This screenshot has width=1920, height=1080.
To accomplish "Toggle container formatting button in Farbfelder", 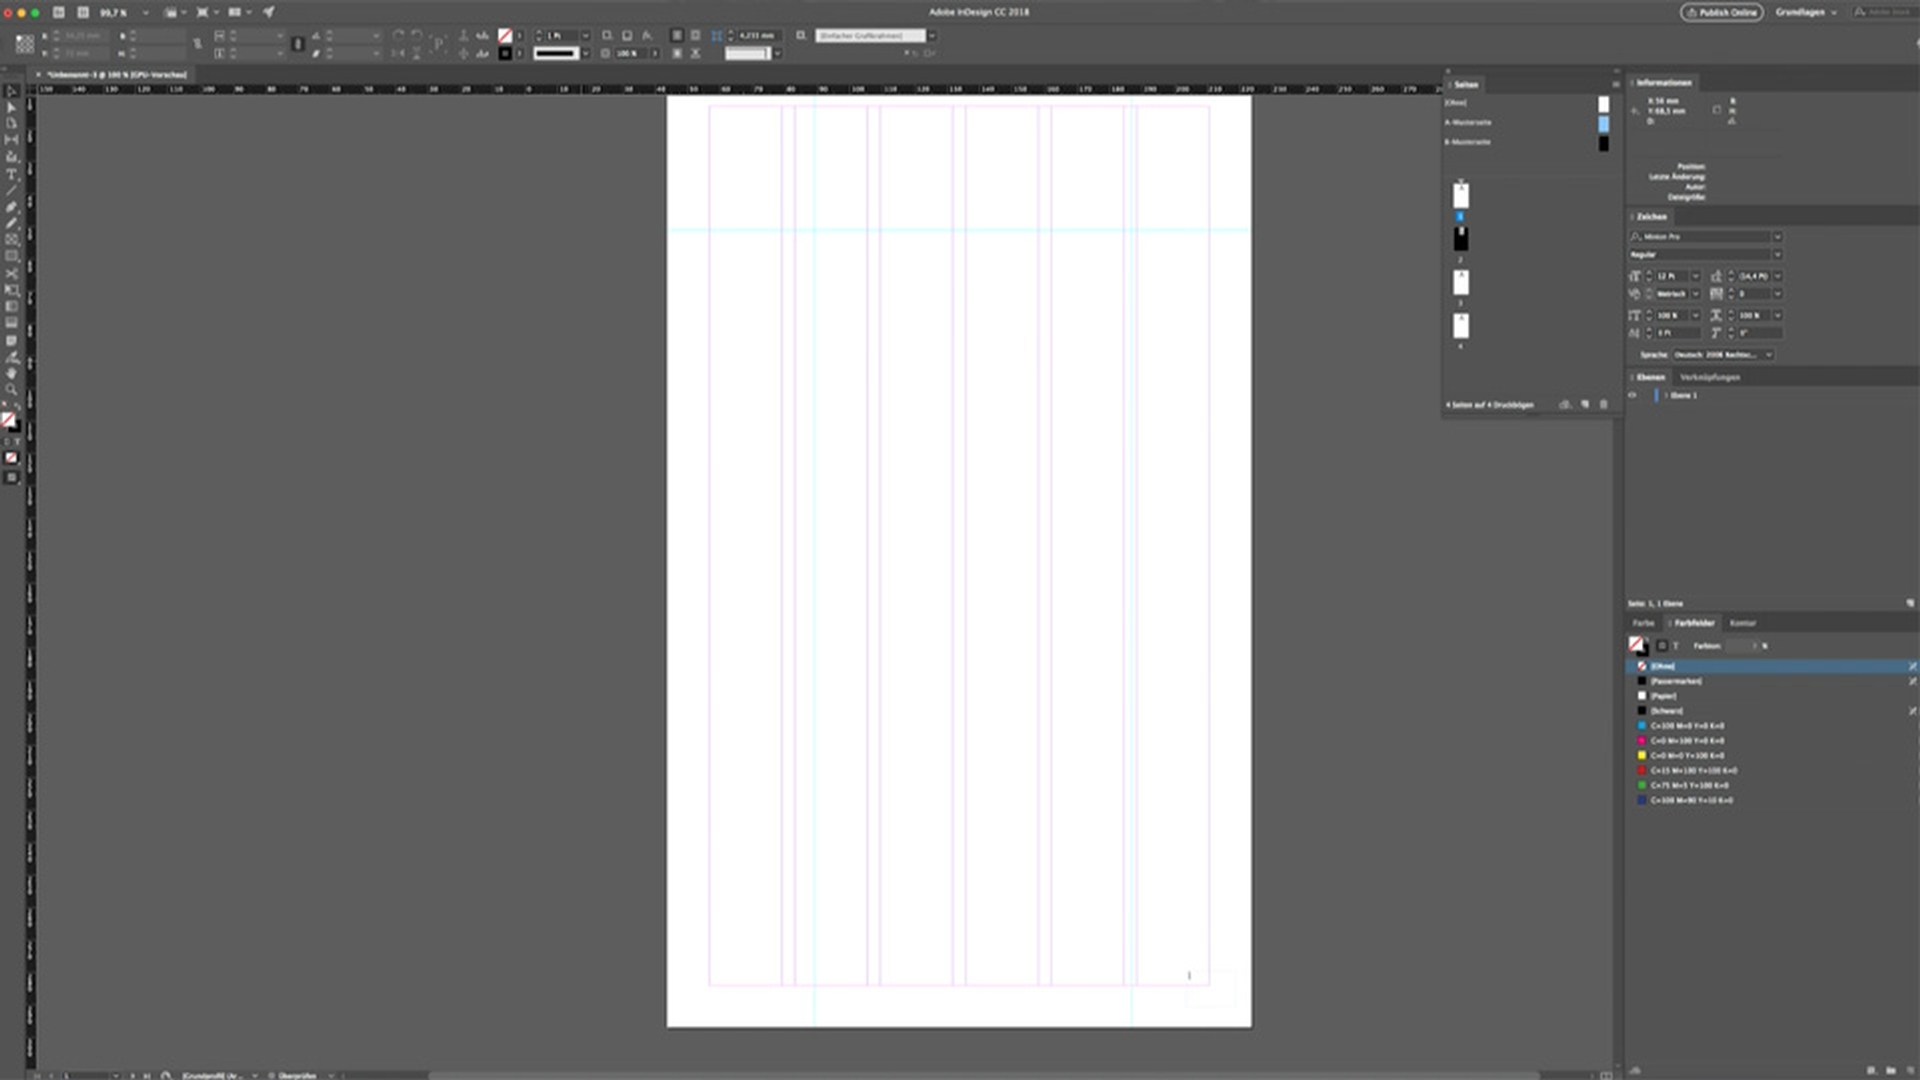I will tap(1662, 646).
